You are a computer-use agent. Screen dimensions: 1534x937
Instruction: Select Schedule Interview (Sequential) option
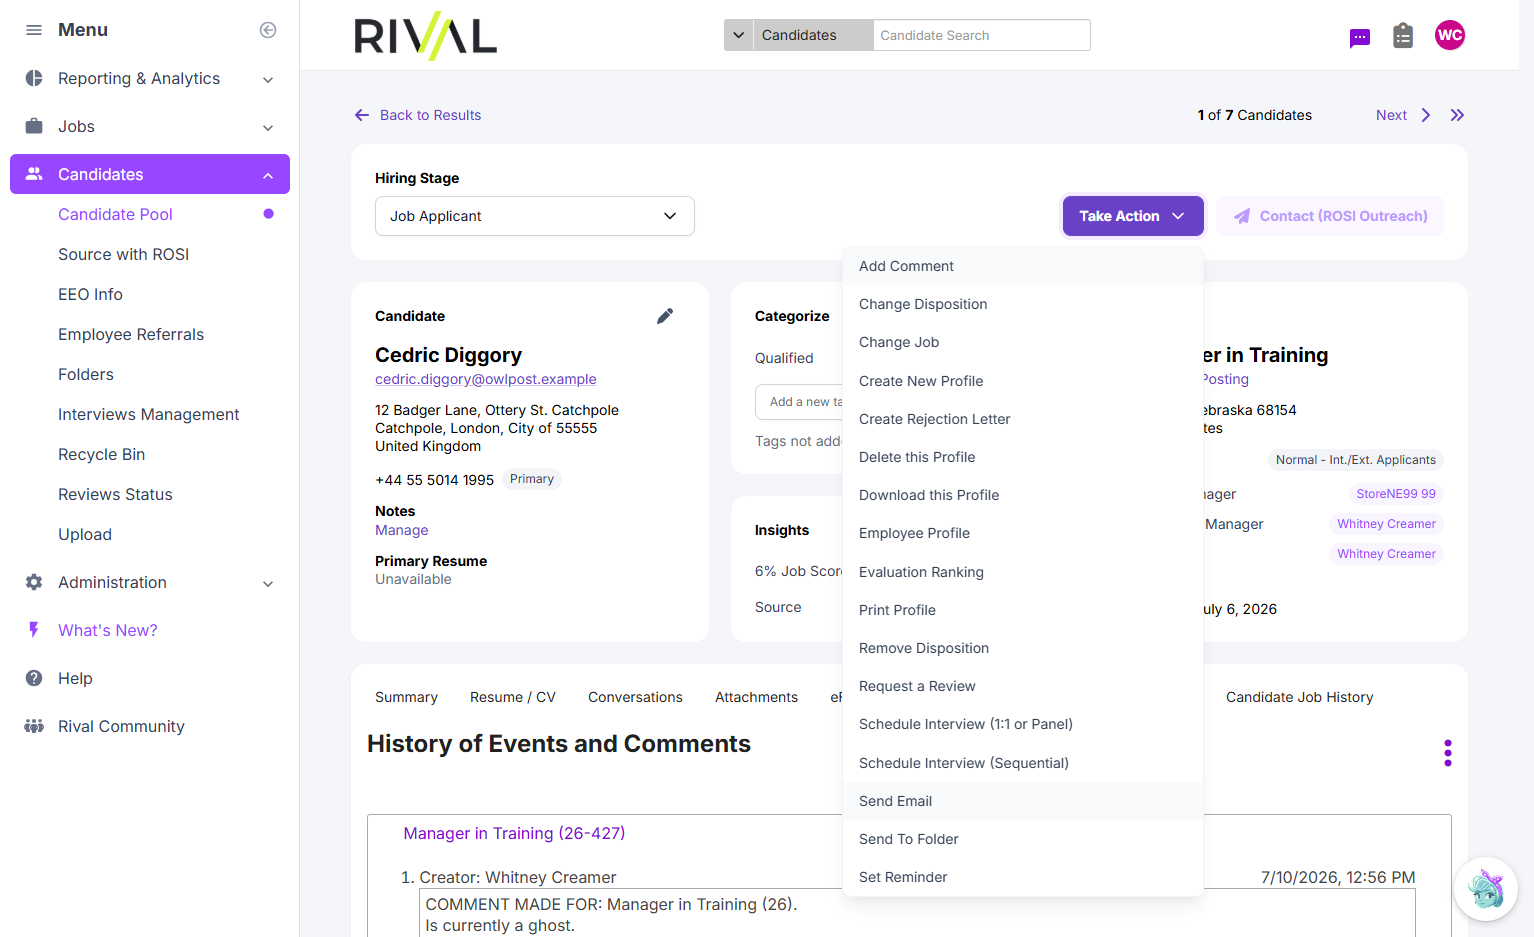[1023, 763]
